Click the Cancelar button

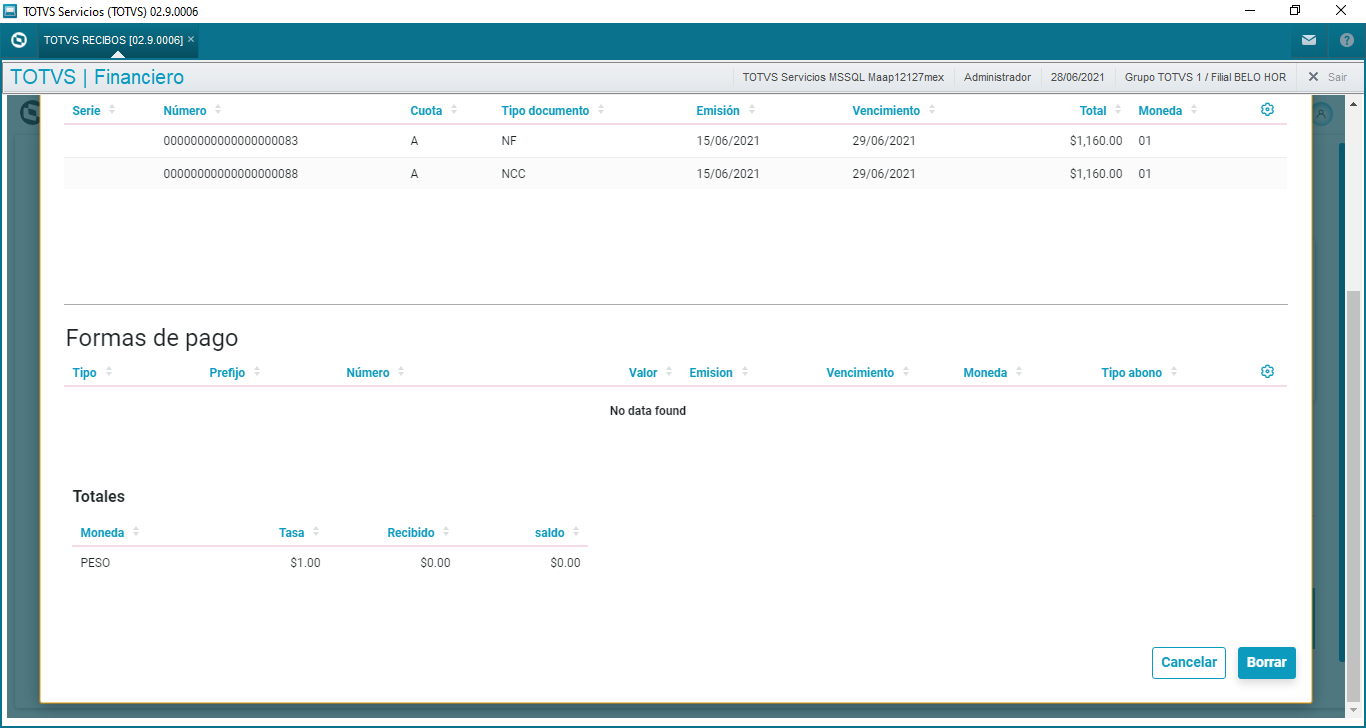(1189, 663)
